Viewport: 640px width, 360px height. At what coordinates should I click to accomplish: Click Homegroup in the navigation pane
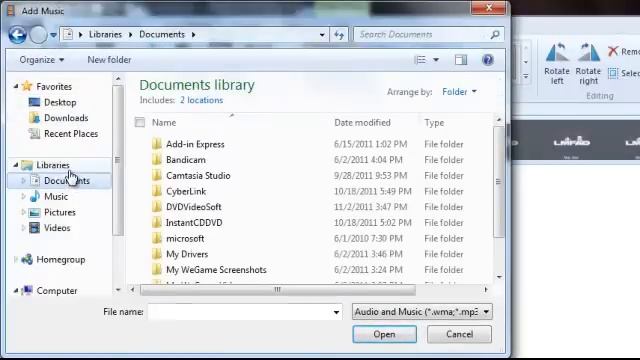[x=60, y=260]
